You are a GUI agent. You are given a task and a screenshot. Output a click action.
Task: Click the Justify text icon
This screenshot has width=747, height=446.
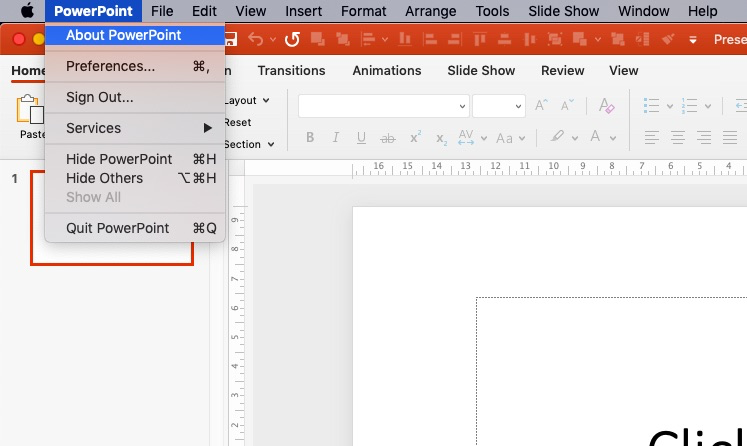(730, 137)
